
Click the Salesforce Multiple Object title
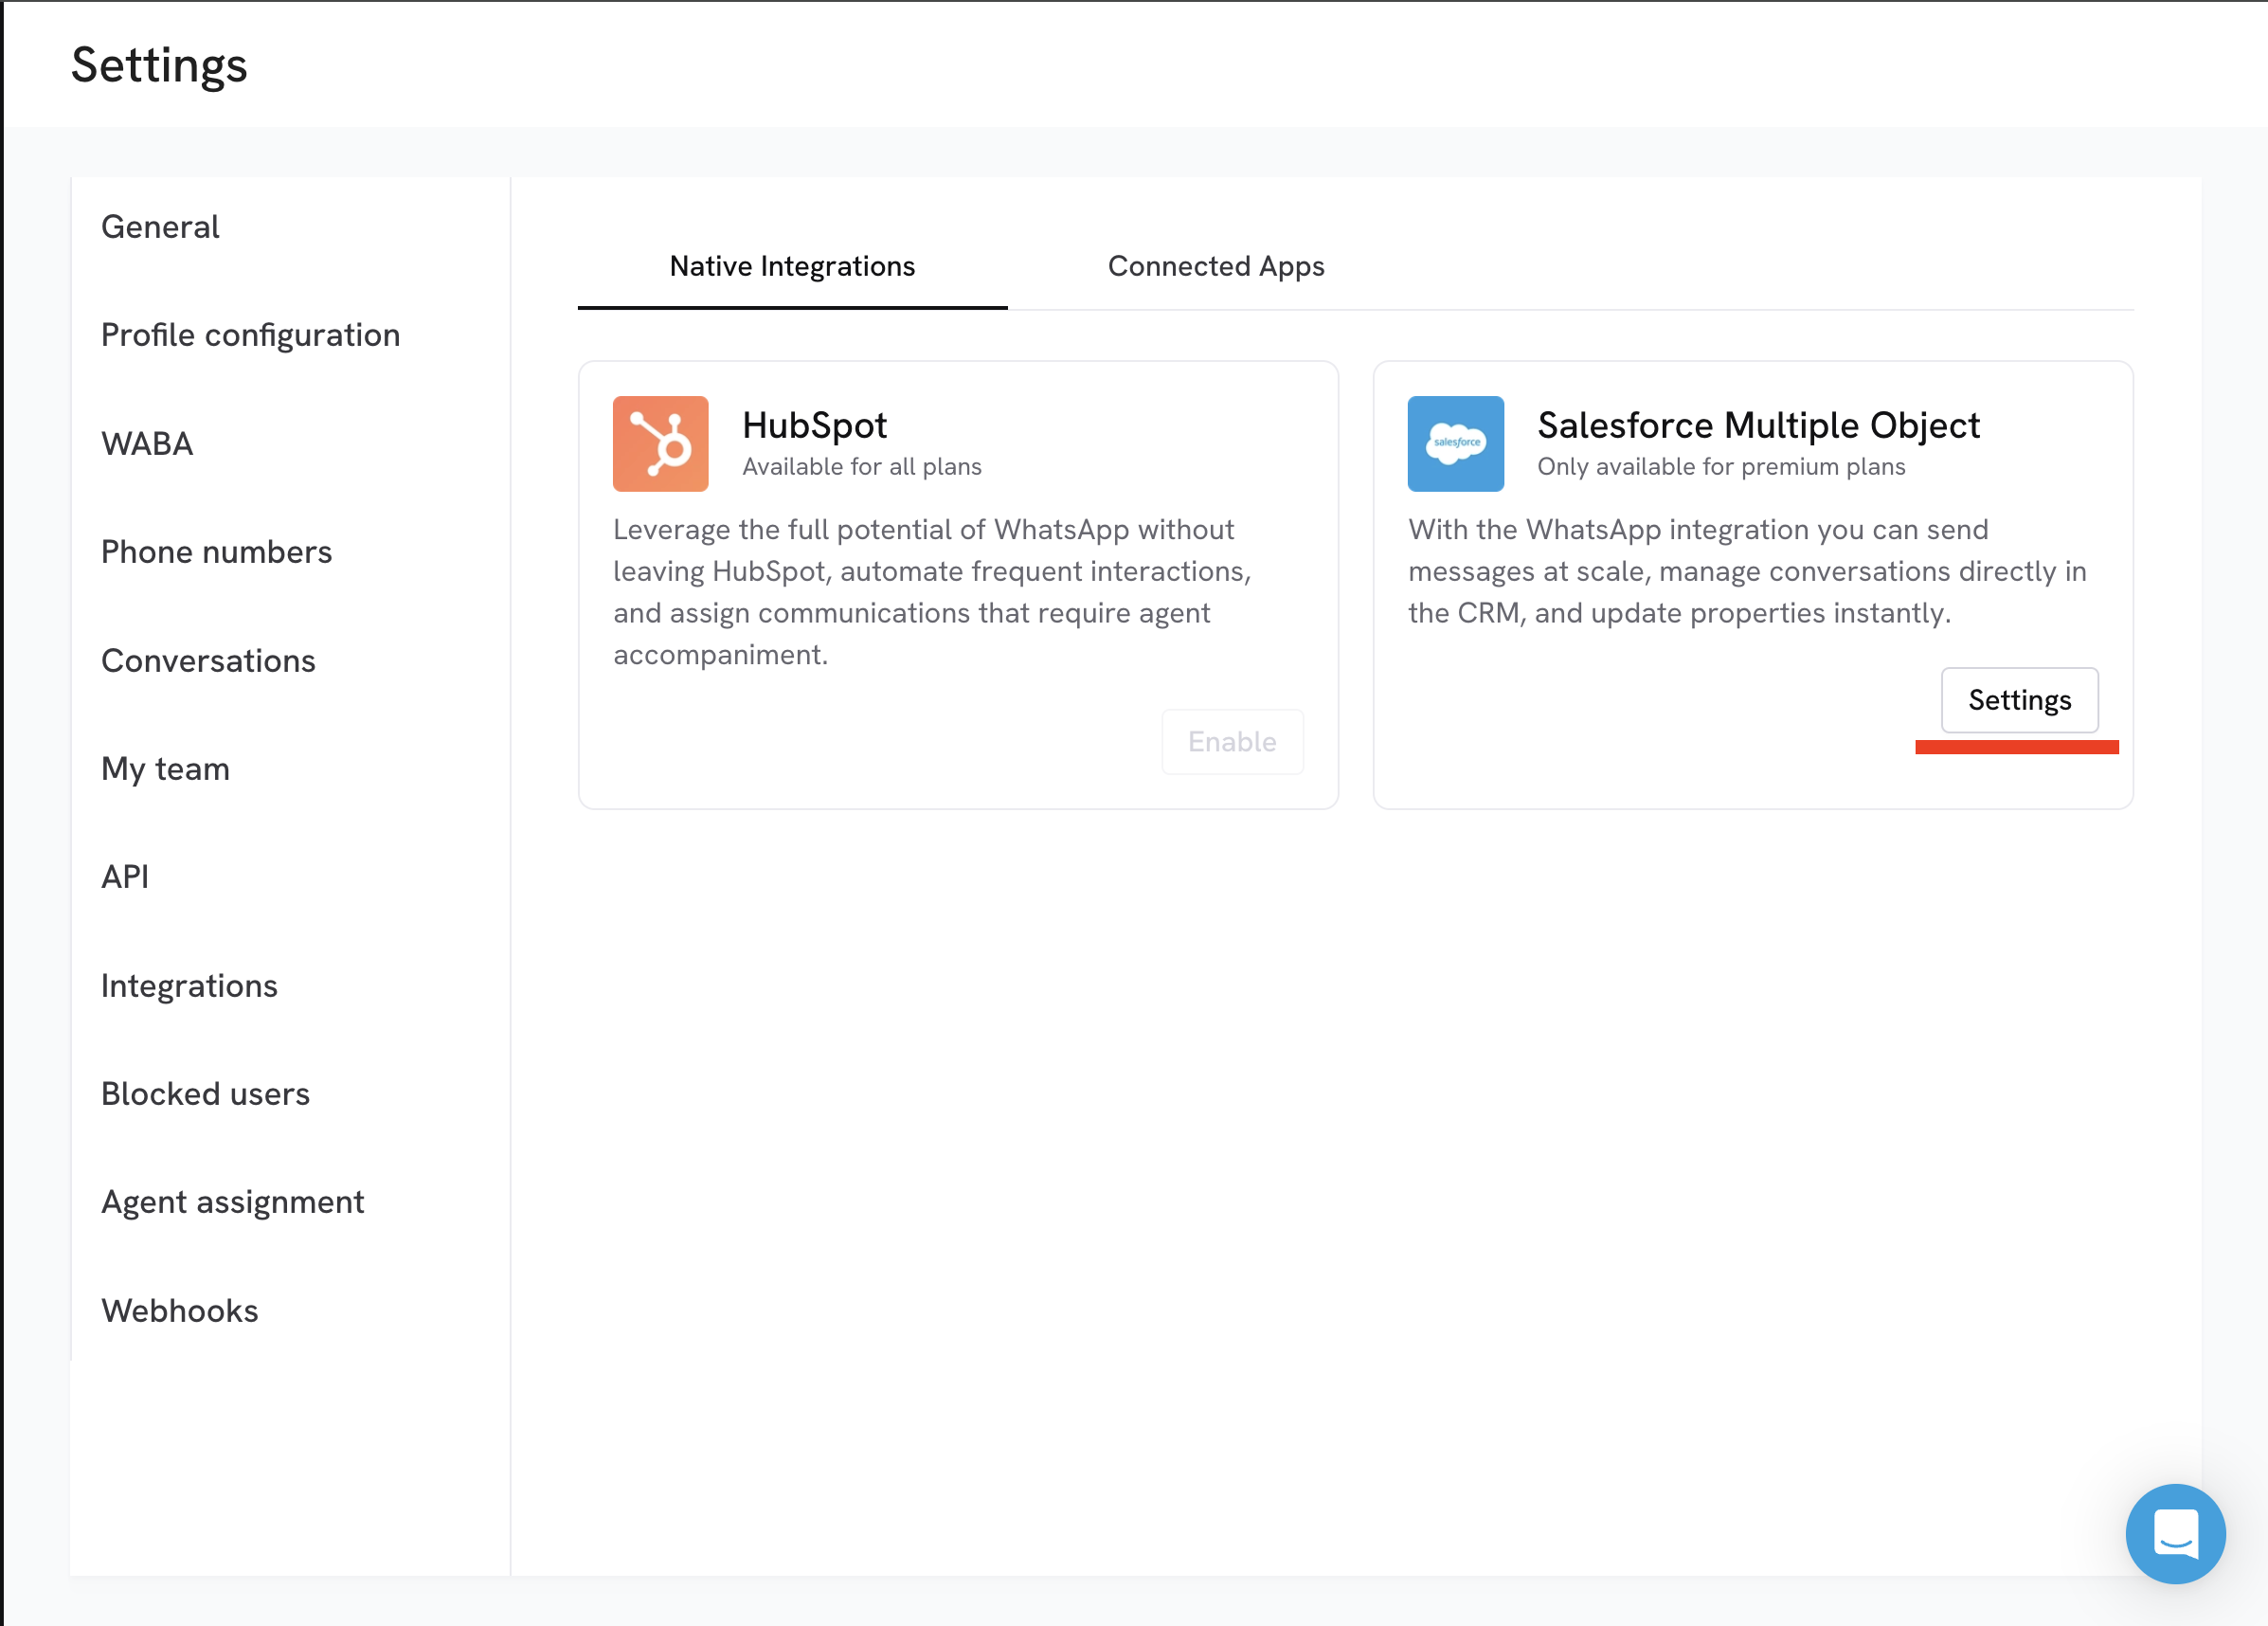1758,425
